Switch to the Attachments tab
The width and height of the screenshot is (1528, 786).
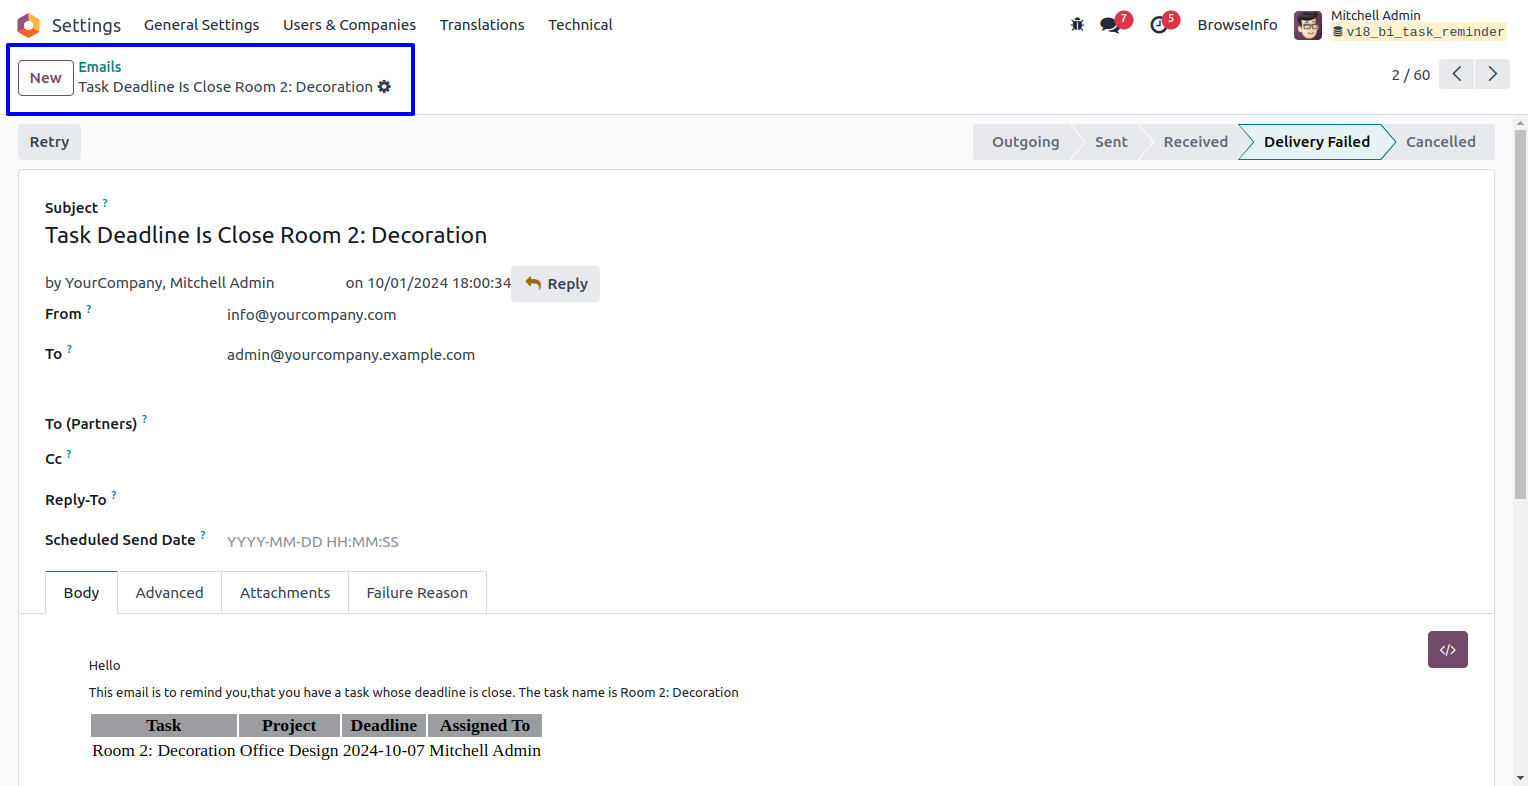(285, 593)
